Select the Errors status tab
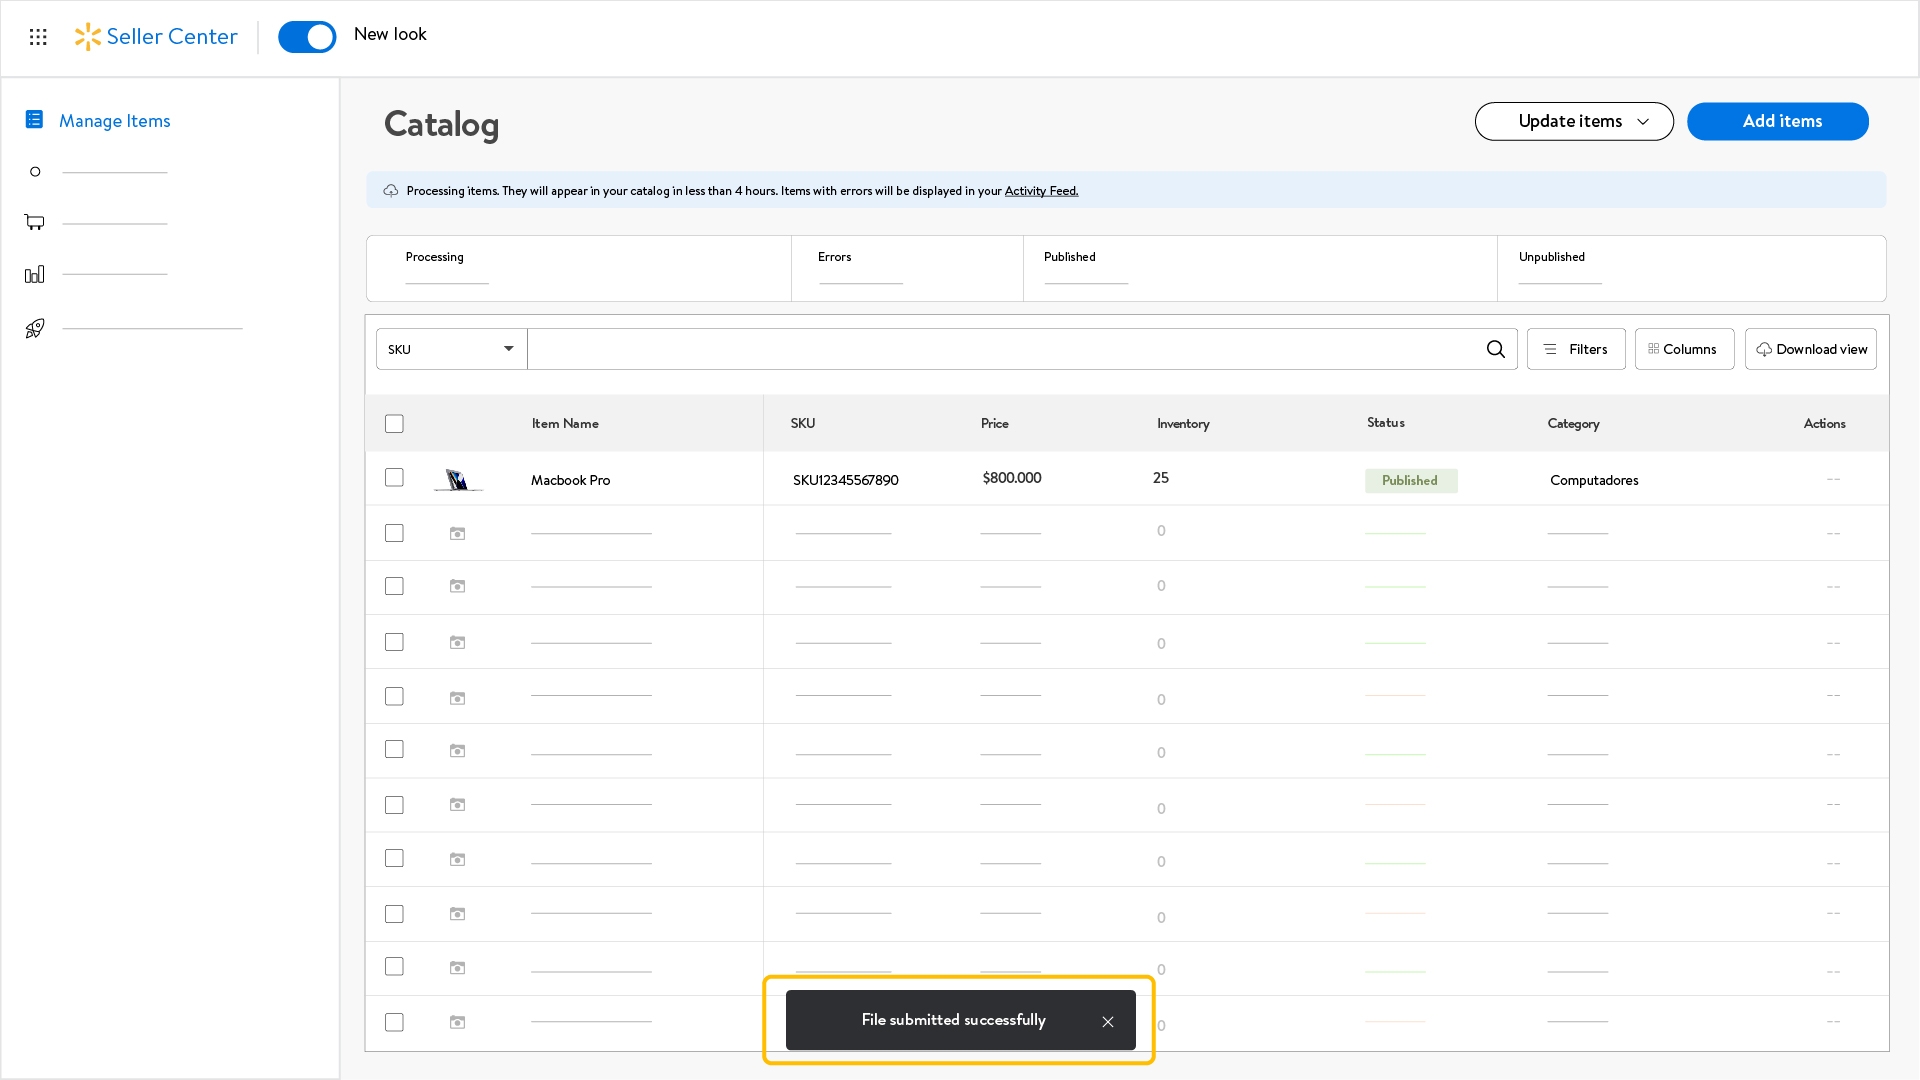Screen dimensions: 1920x1080 click(907, 268)
